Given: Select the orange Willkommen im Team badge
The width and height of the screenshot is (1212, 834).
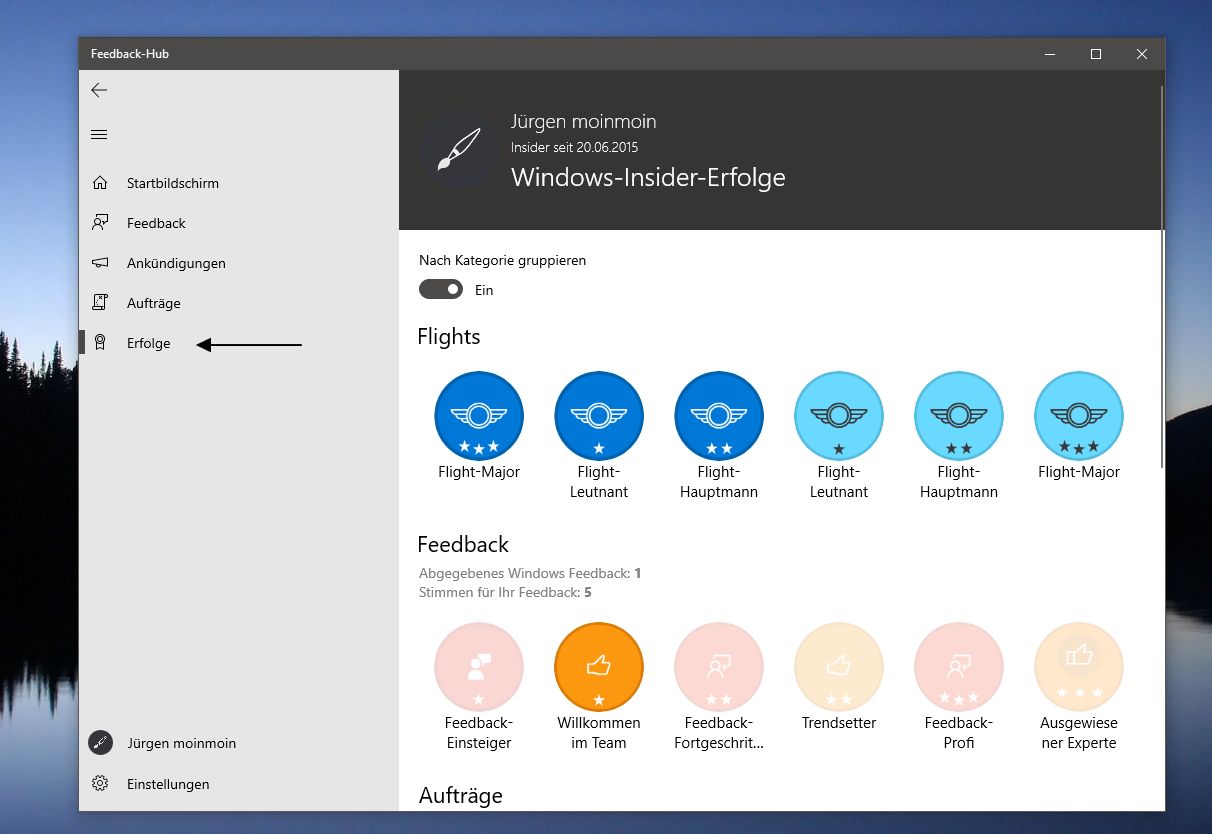Looking at the screenshot, I should point(599,667).
